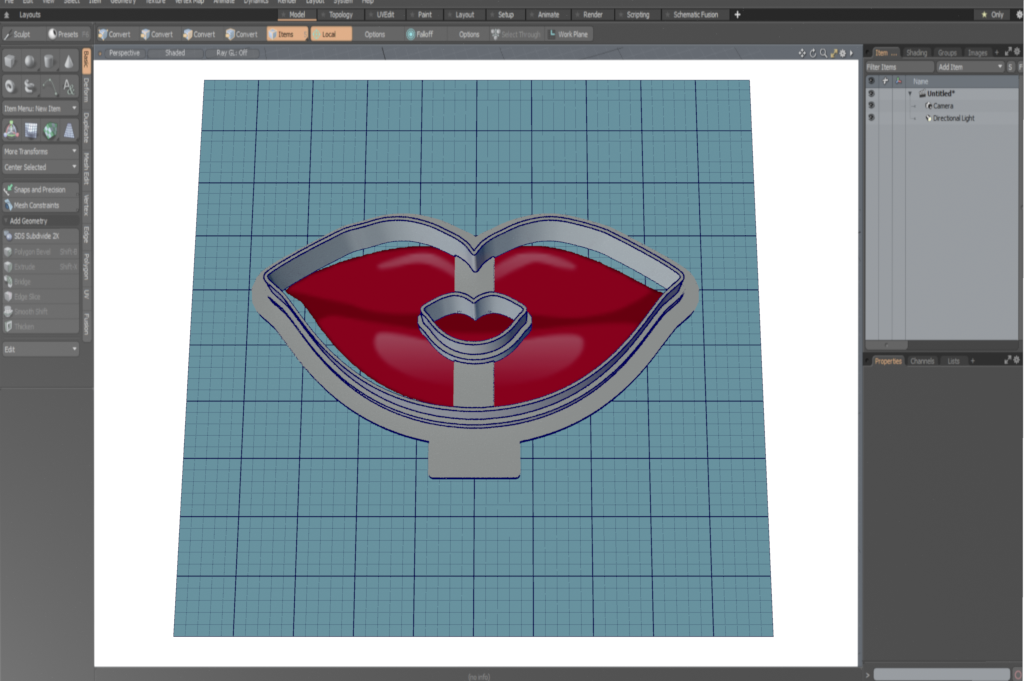The height and width of the screenshot is (681, 1024).
Task: Click the Snaps and Precision button
Action: 40,189
